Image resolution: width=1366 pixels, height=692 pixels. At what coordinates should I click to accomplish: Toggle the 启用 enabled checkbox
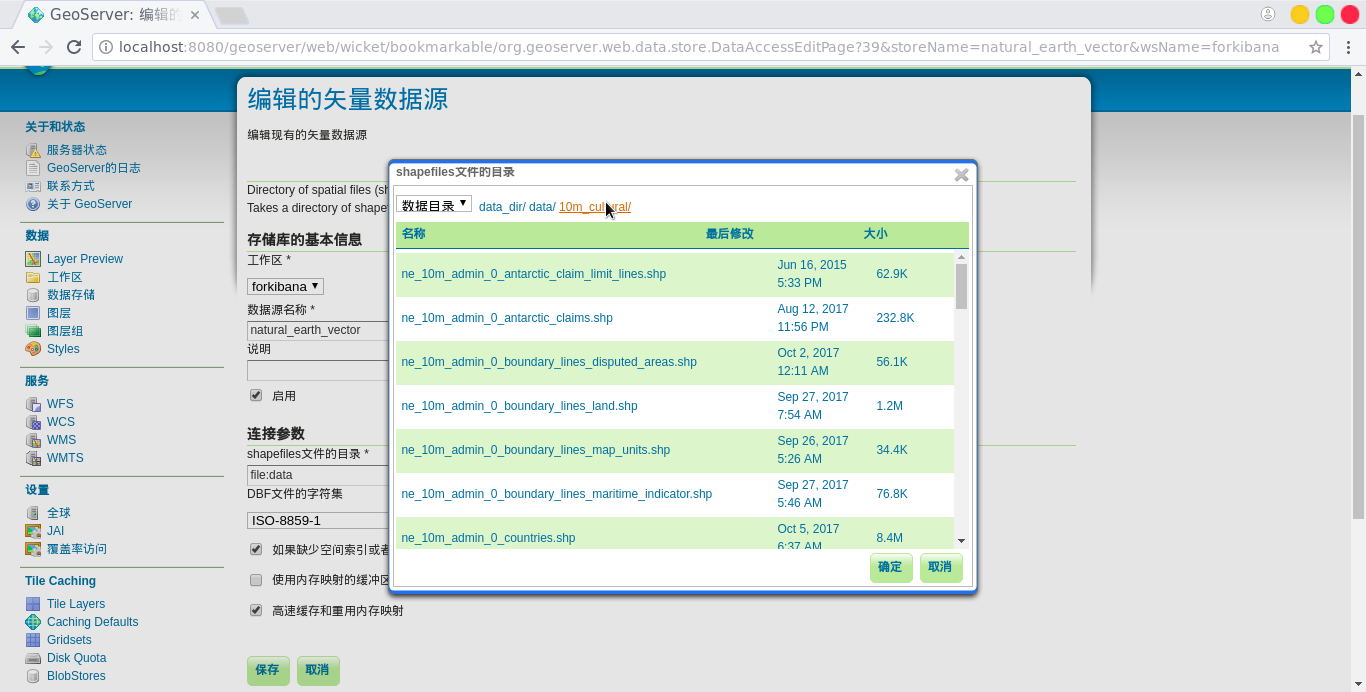click(256, 396)
